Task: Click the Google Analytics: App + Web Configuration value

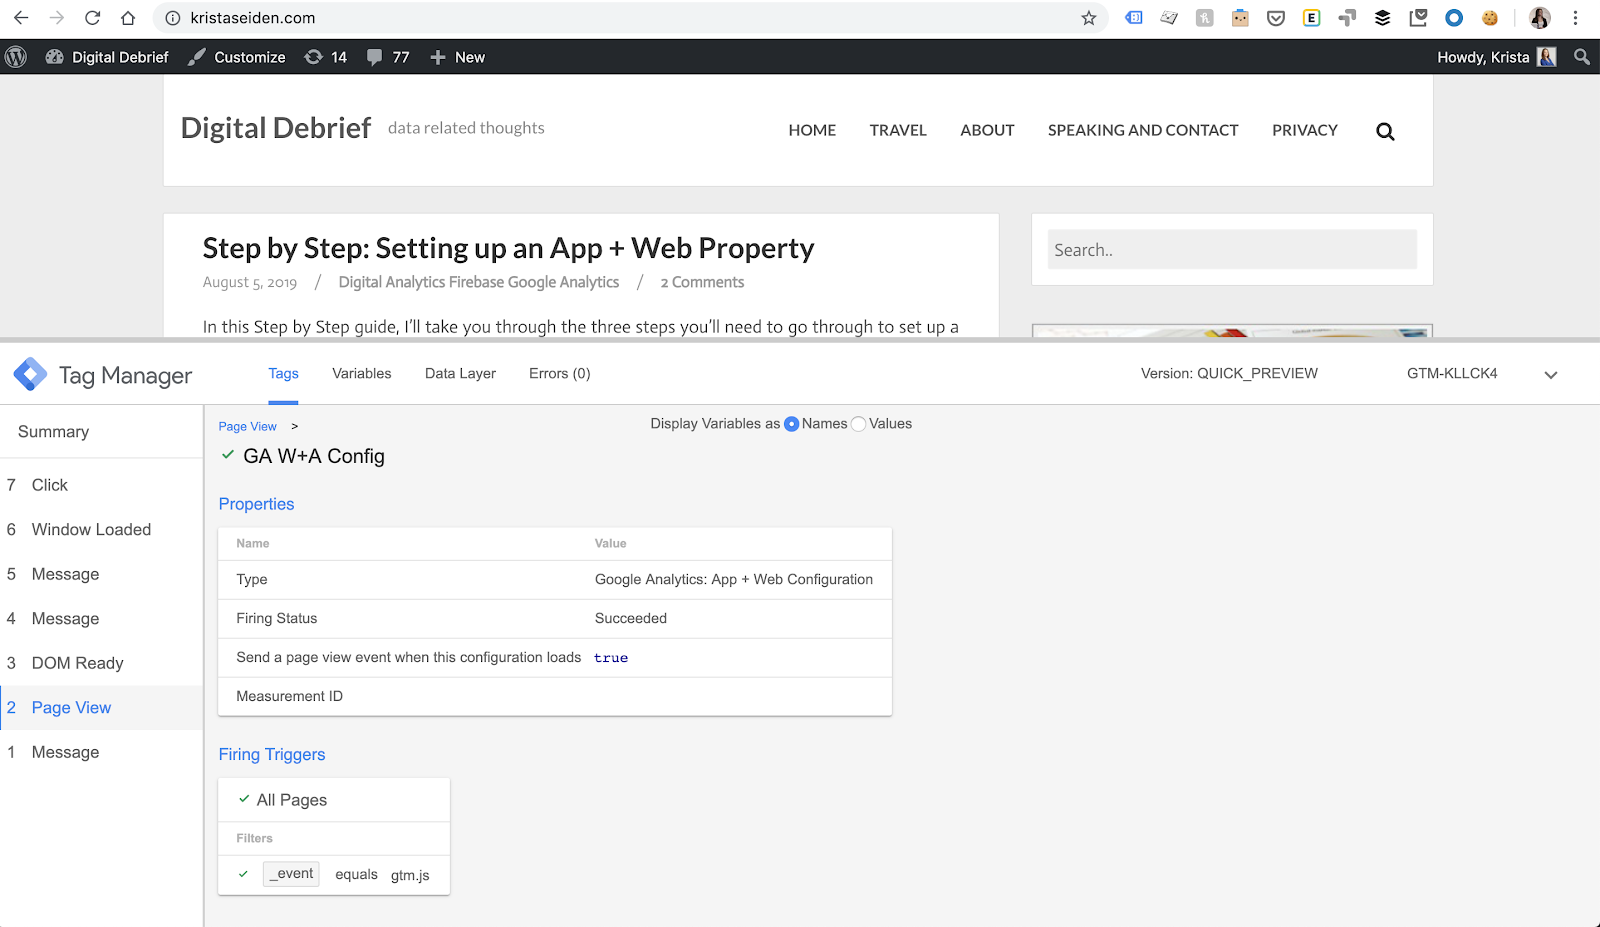Action: [734, 580]
